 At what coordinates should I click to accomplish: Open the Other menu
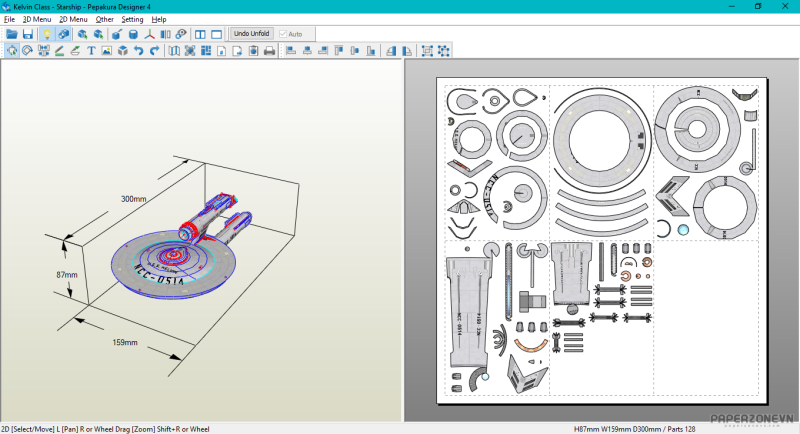pyautogui.click(x=105, y=19)
